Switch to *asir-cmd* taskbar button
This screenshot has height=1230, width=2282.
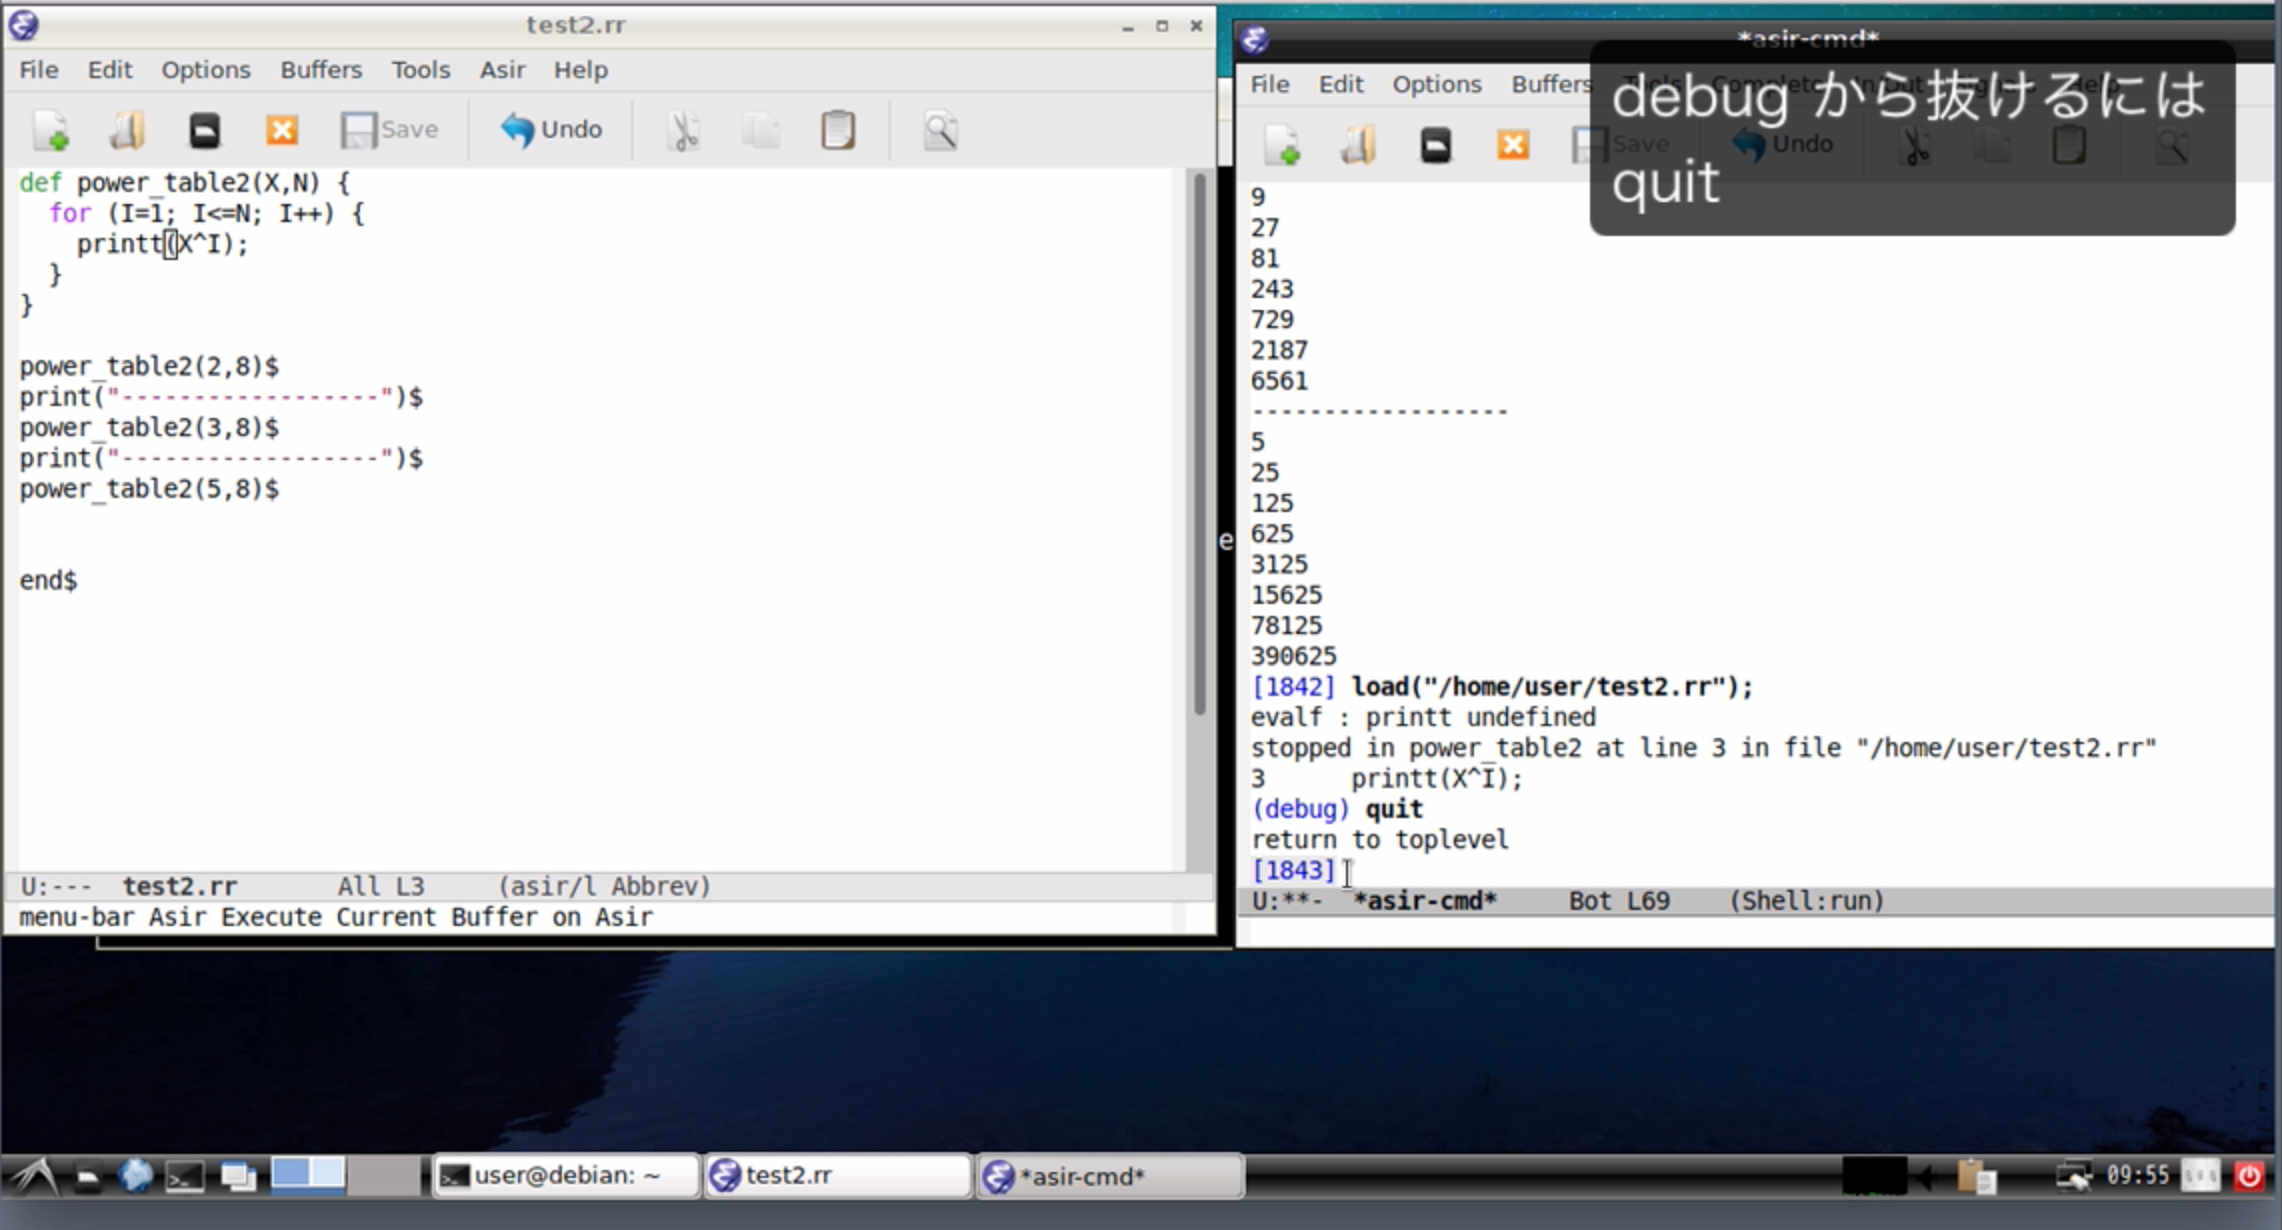[x=1110, y=1176]
